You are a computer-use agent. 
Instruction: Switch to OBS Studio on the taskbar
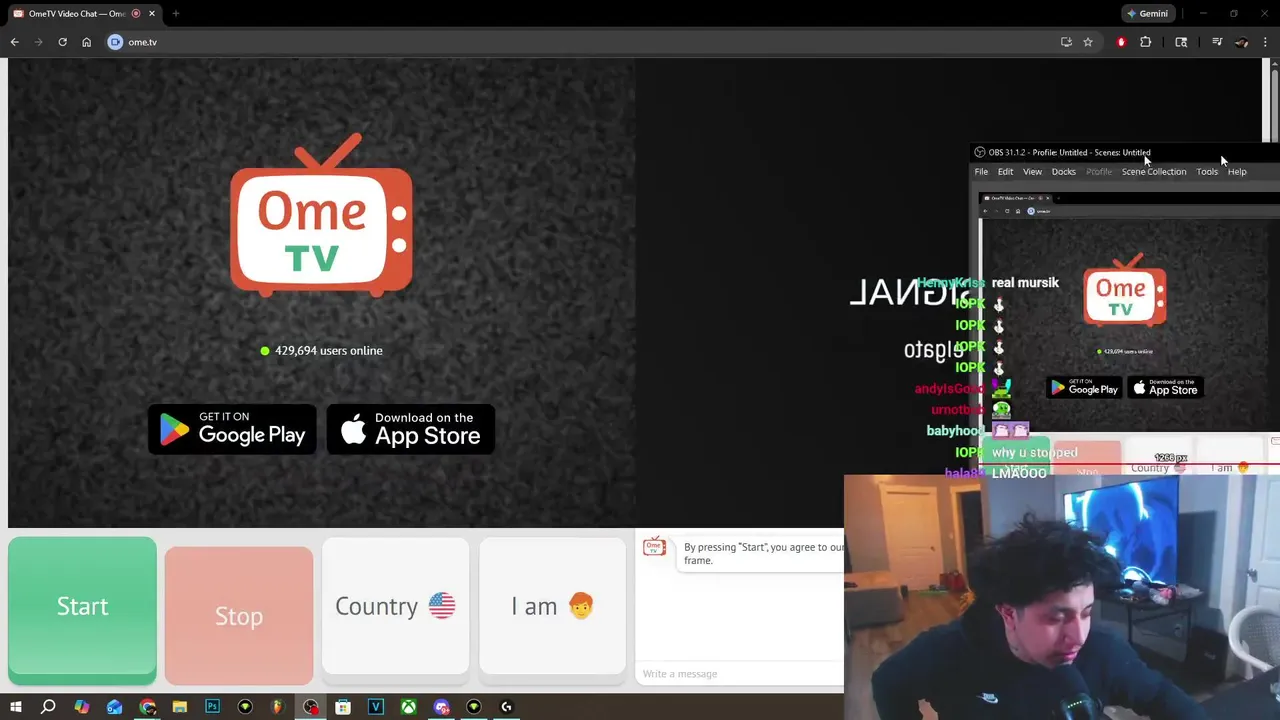(311, 707)
